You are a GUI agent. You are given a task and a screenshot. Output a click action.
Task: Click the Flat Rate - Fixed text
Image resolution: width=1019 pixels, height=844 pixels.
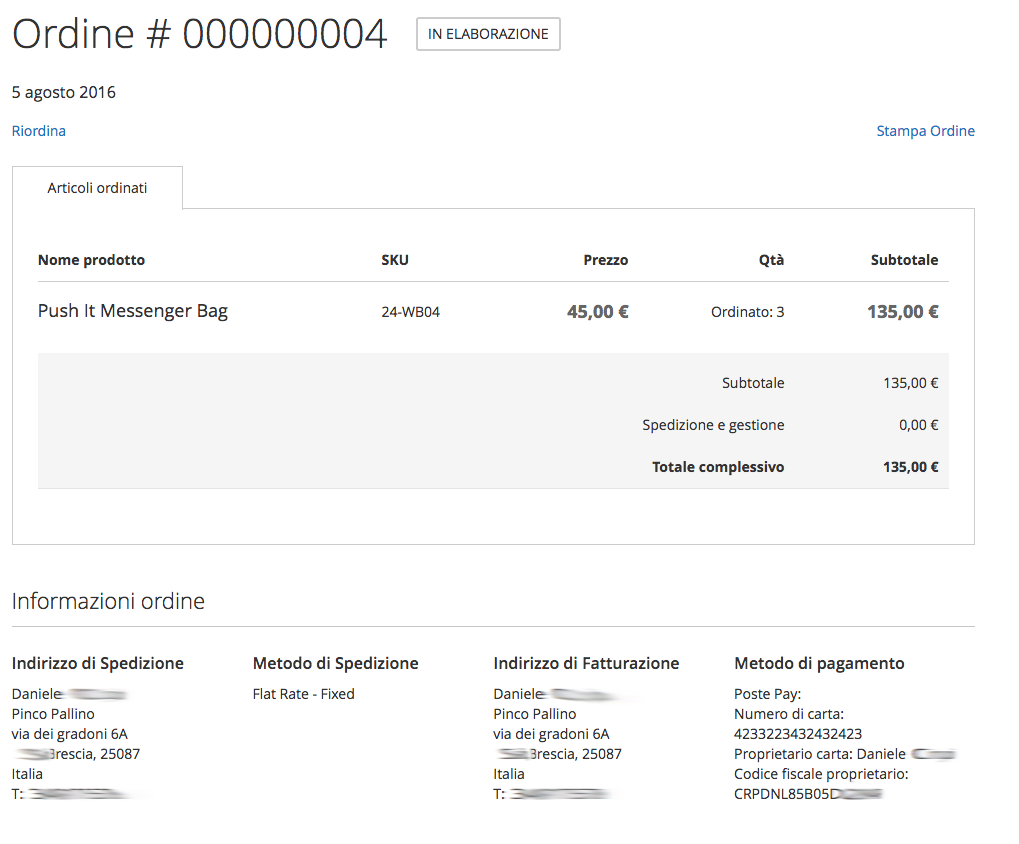coord(303,694)
